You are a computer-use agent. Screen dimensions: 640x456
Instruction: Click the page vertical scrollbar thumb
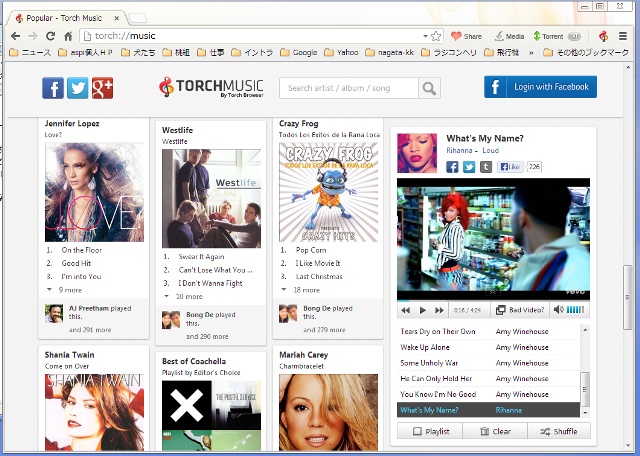[x=627, y=297]
